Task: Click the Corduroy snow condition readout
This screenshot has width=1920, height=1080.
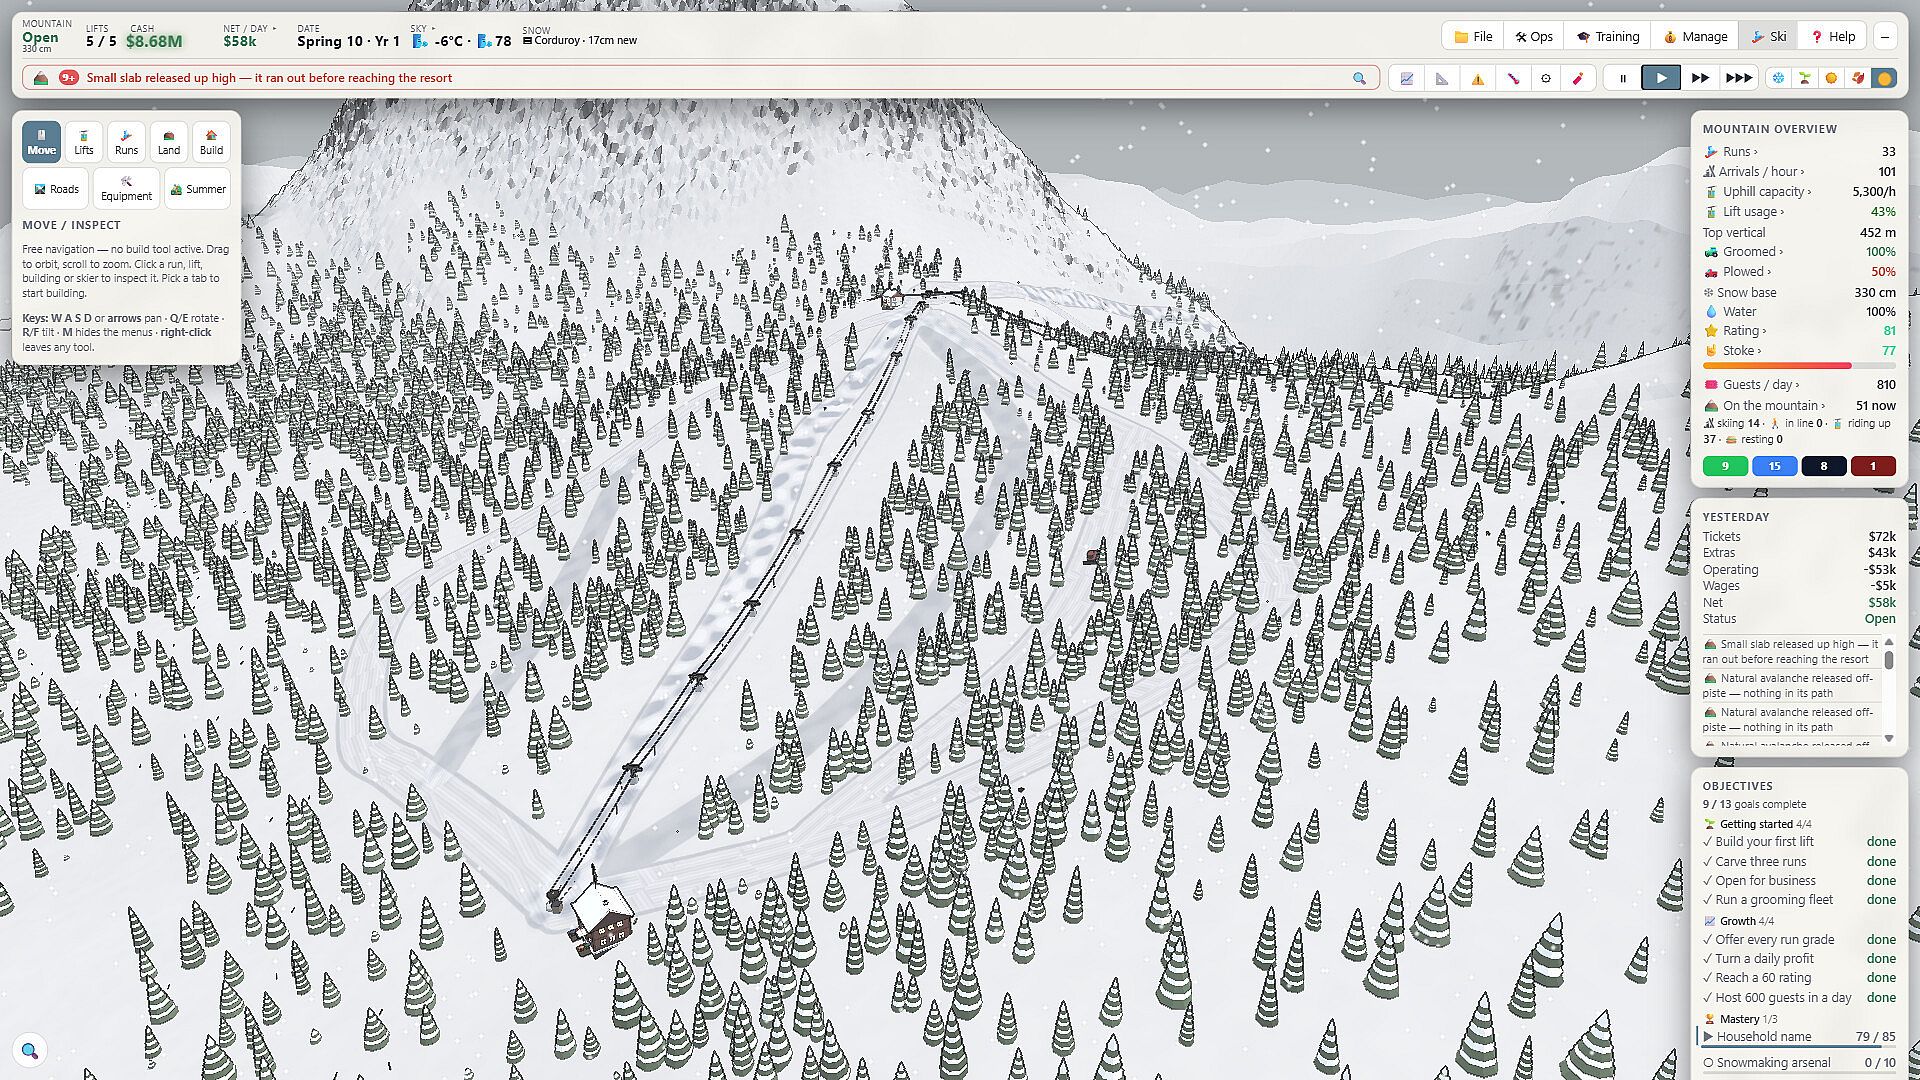Action: [x=580, y=41]
